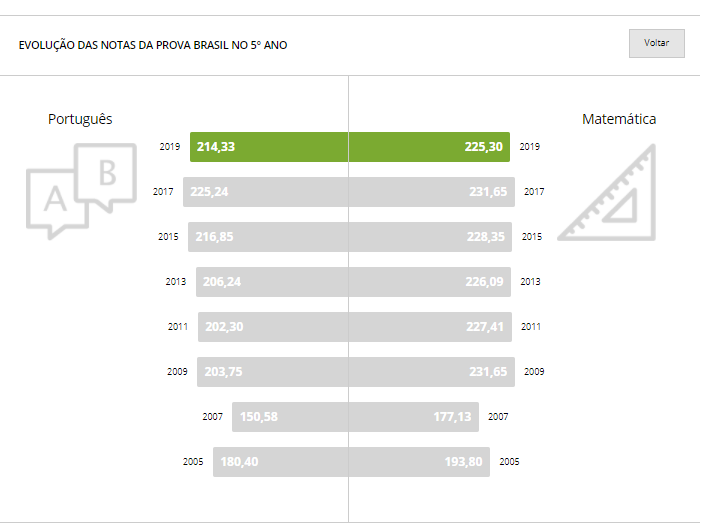
Task: Click the 2013 Matemática bar 226,09
Action: coord(430,282)
